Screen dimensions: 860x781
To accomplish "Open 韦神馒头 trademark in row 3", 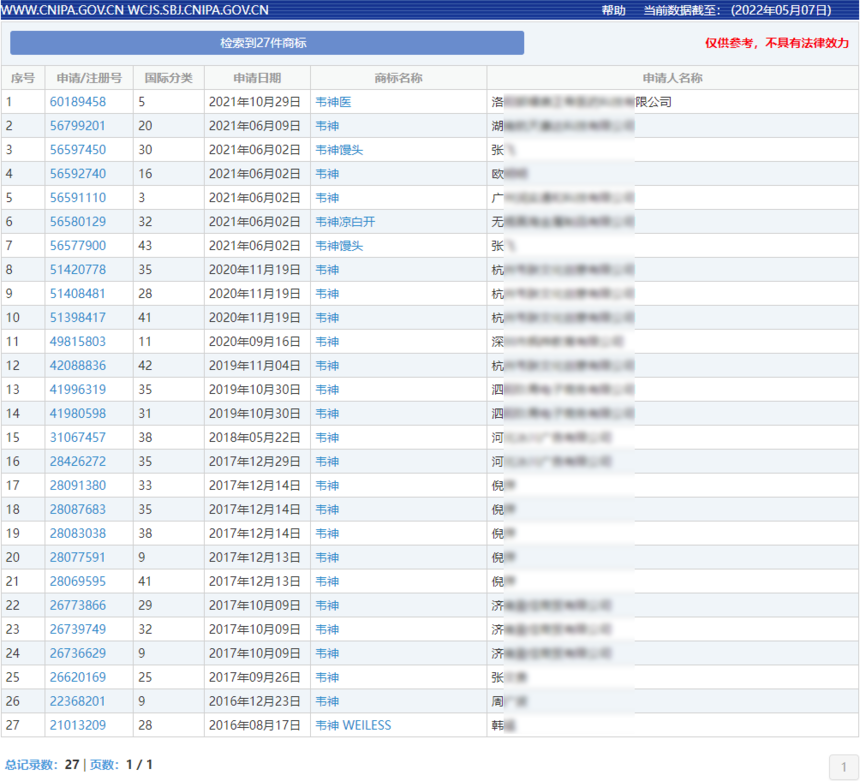I will pyautogui.click(x=340, y=150).
